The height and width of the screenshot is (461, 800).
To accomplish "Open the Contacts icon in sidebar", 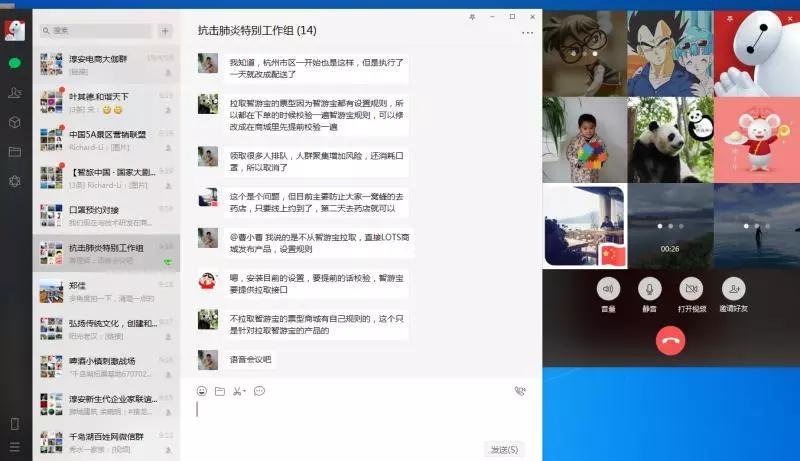I will [15, 92].
